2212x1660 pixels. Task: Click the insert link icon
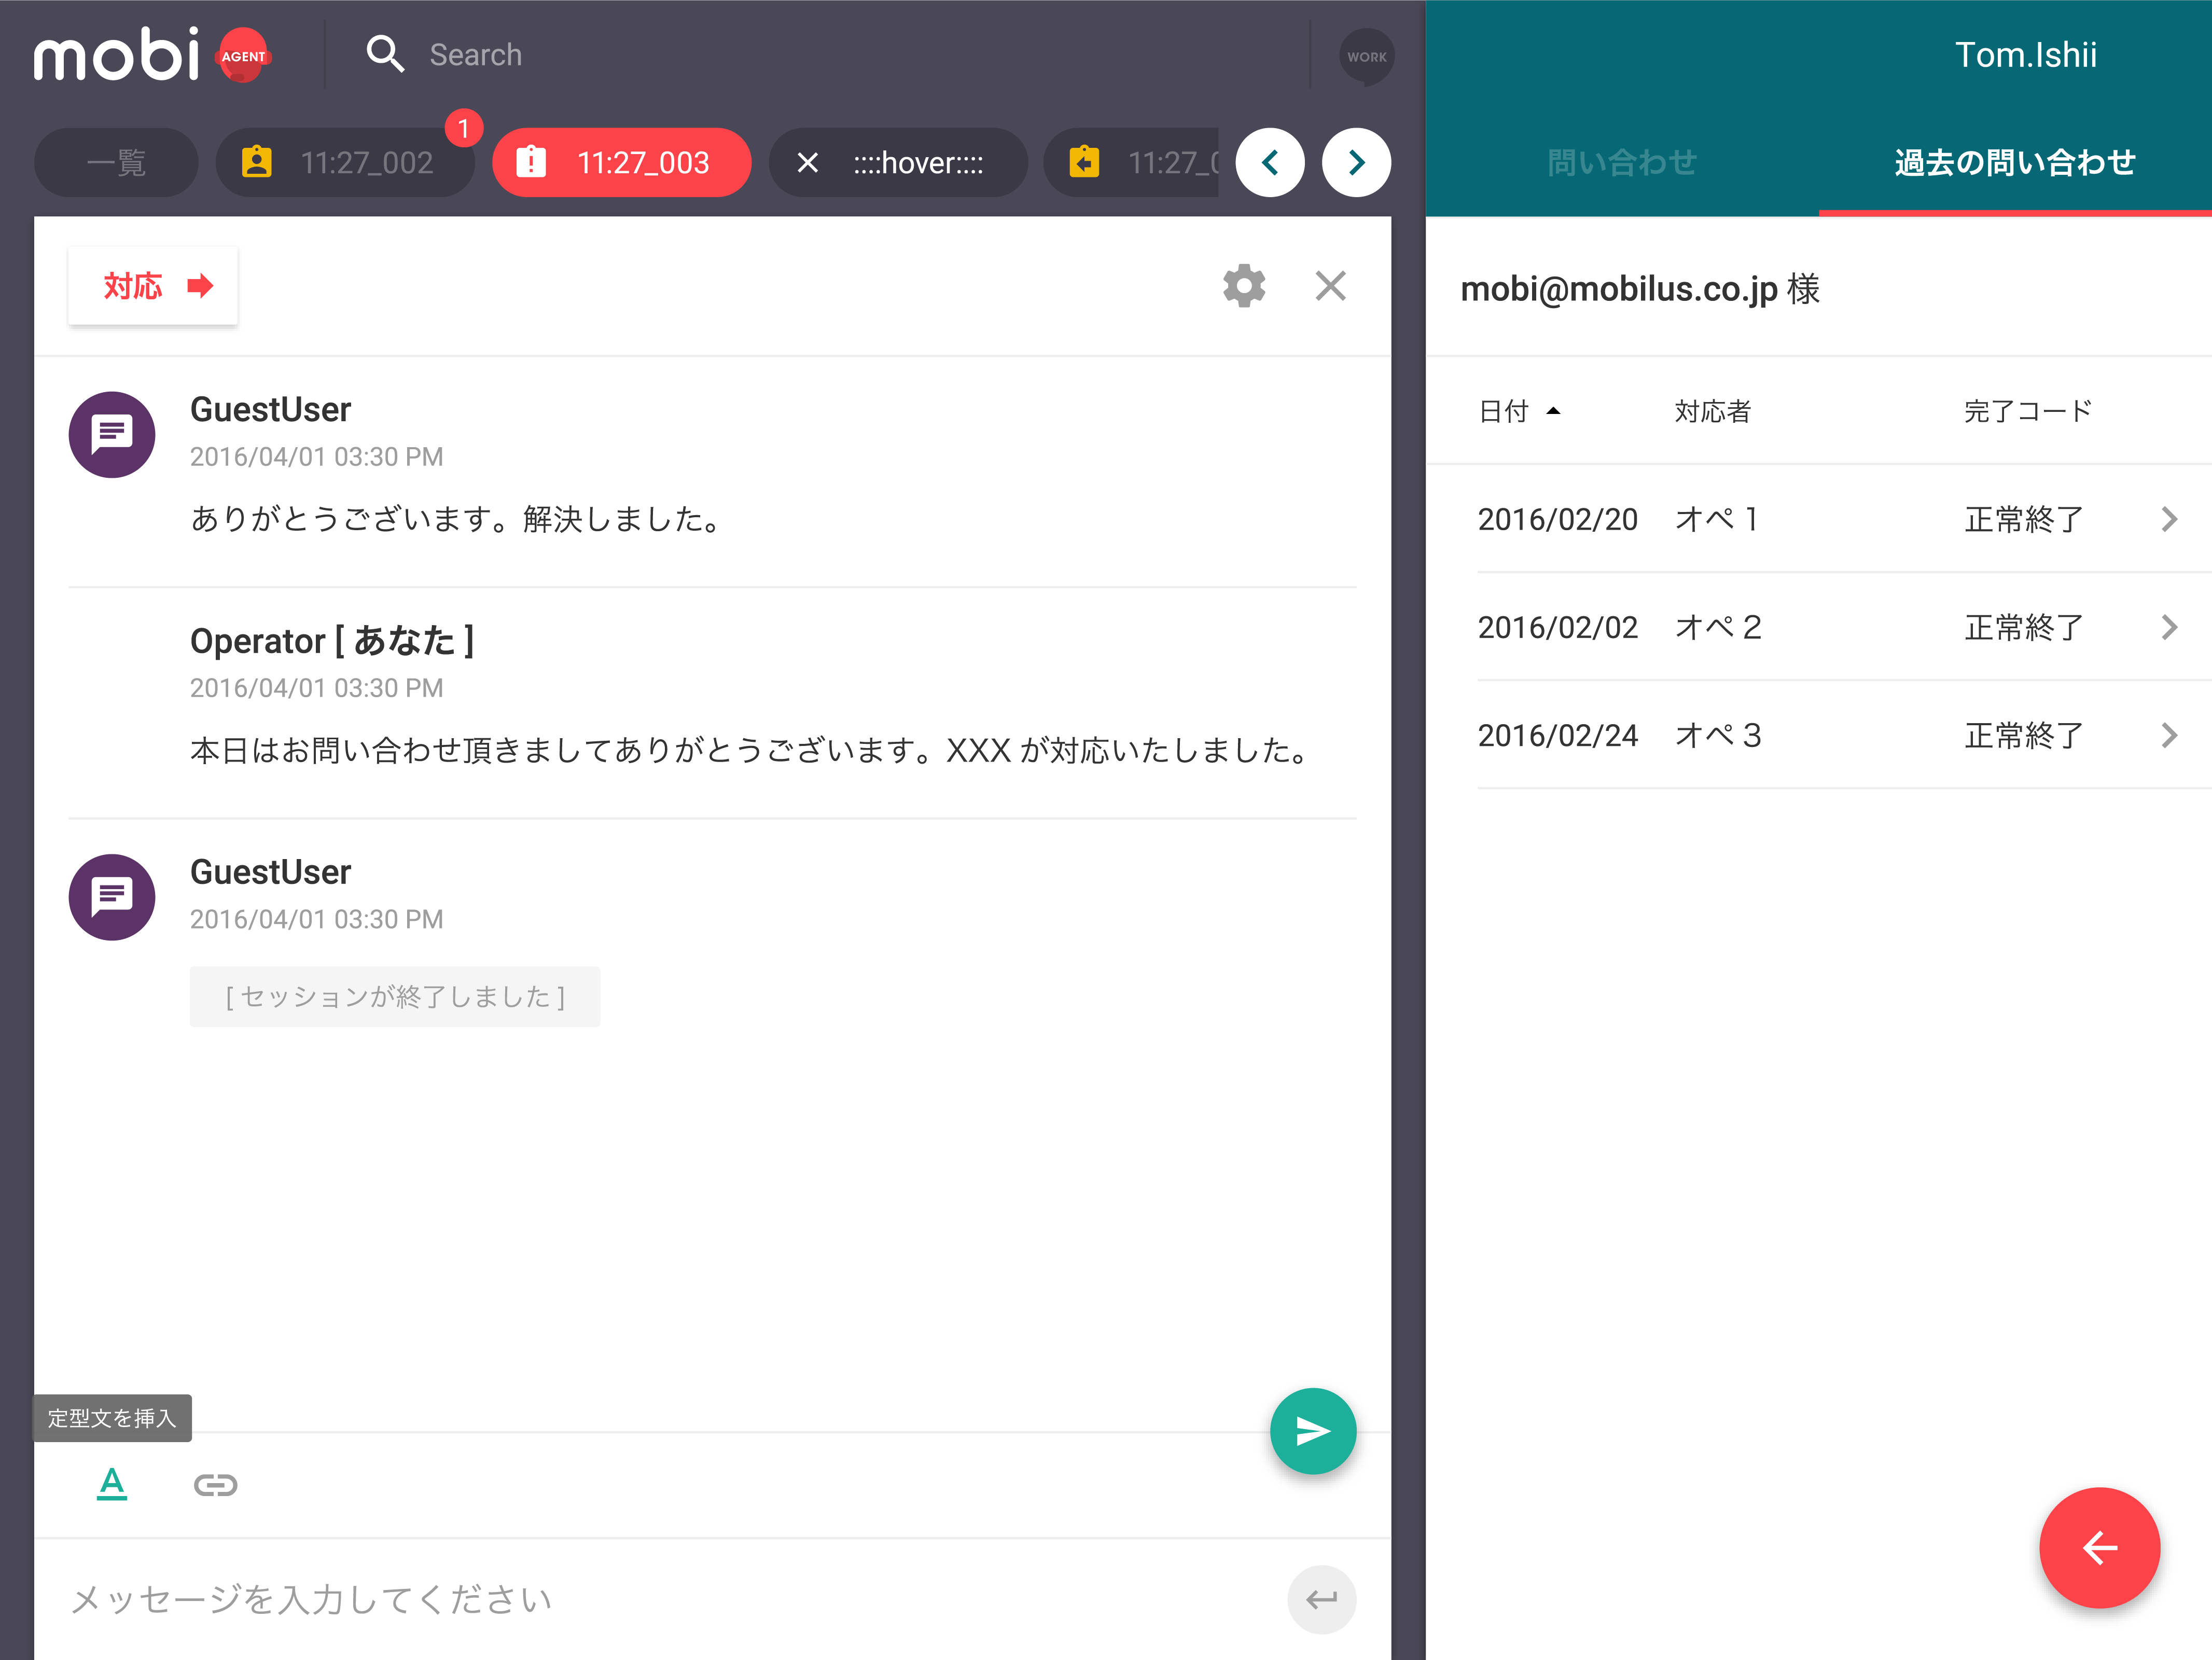tap(215, 1485)
